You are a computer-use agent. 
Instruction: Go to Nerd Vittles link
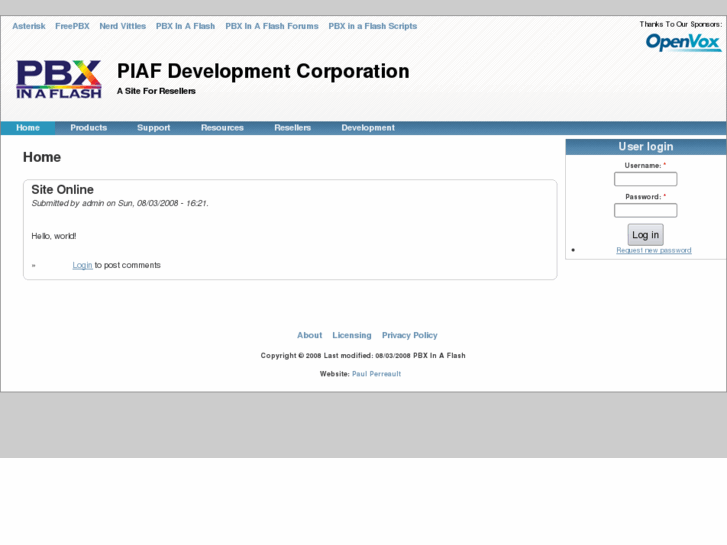point(122,26)
